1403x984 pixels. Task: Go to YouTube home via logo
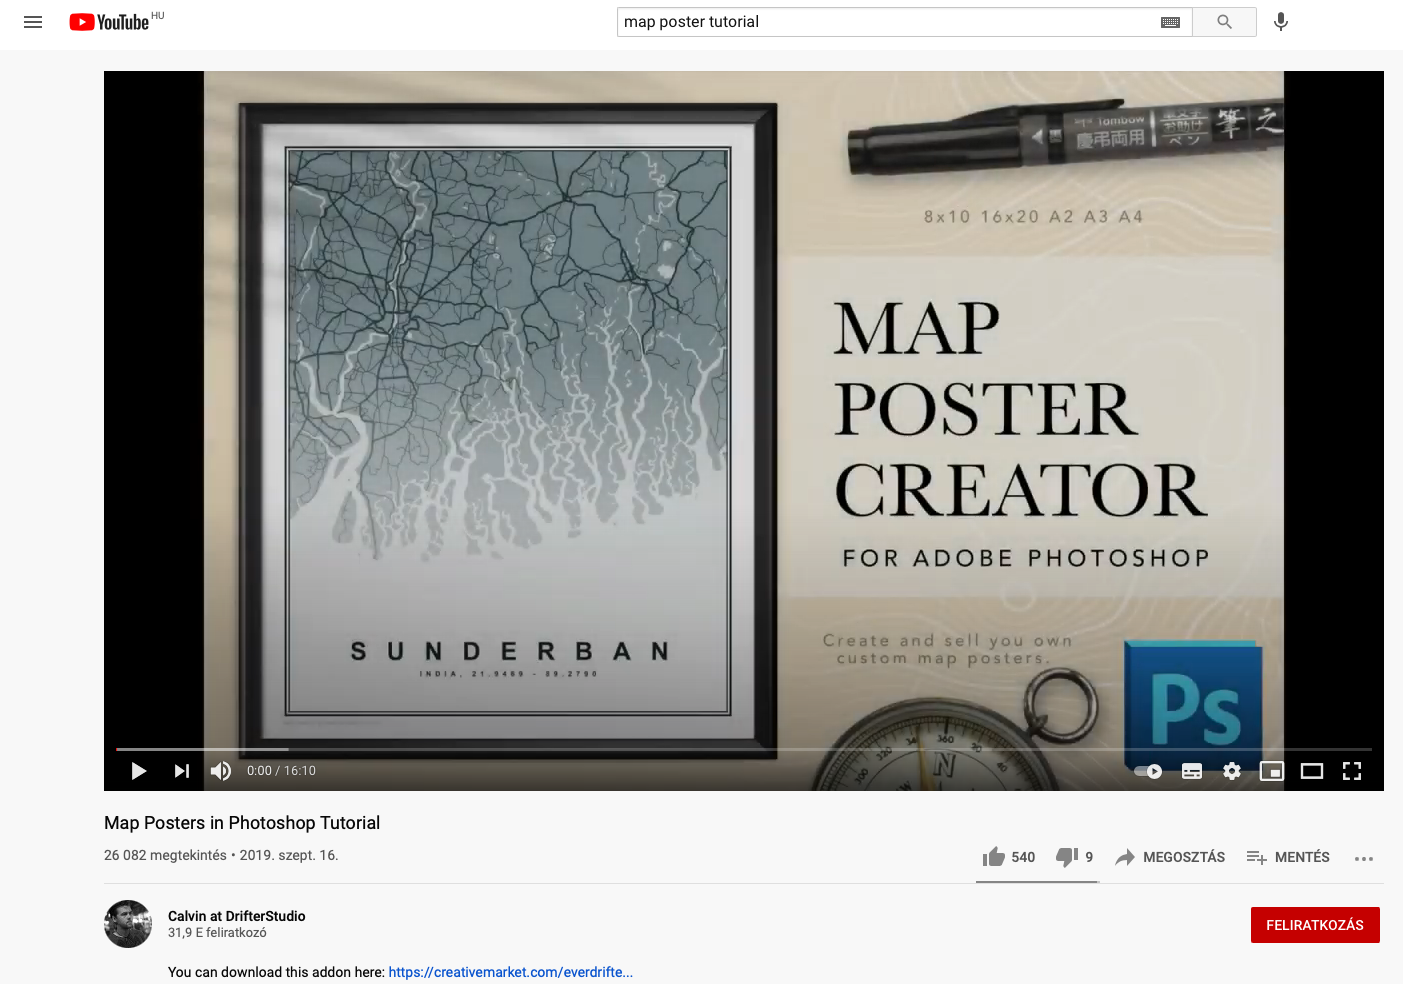[x=109, y=22]
